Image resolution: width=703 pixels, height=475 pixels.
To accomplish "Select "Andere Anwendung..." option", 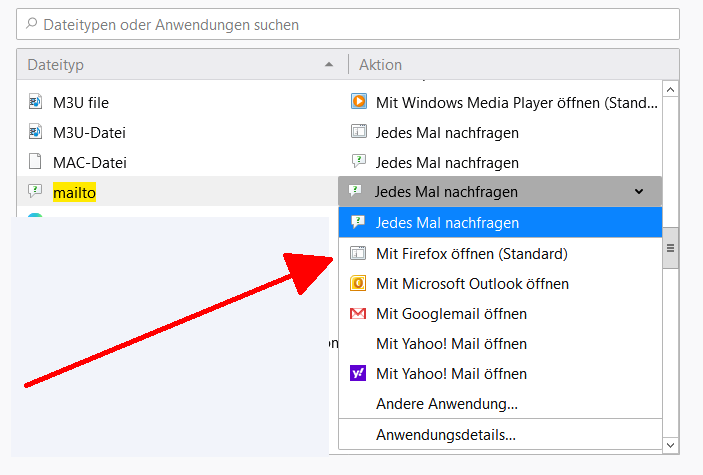I will (446, 404).
